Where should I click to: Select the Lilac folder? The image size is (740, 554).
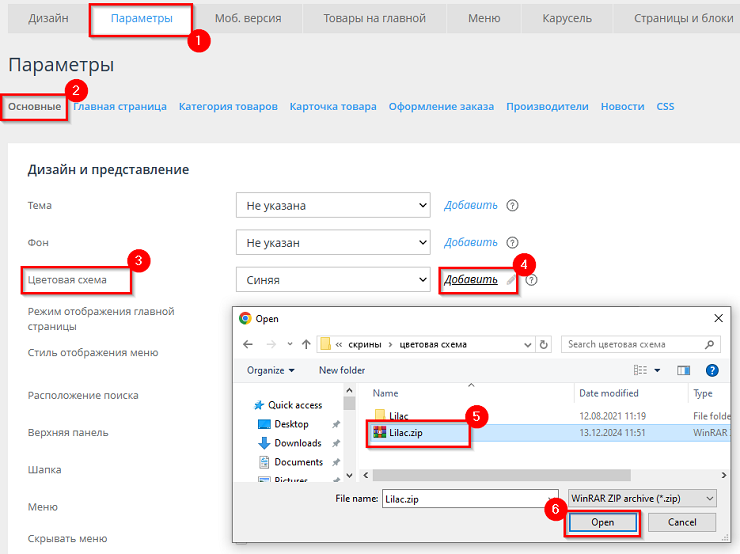coord(397,415)
